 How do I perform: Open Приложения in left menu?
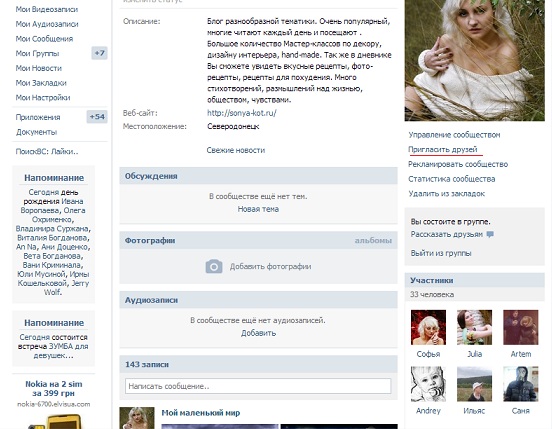pos(38,118)
